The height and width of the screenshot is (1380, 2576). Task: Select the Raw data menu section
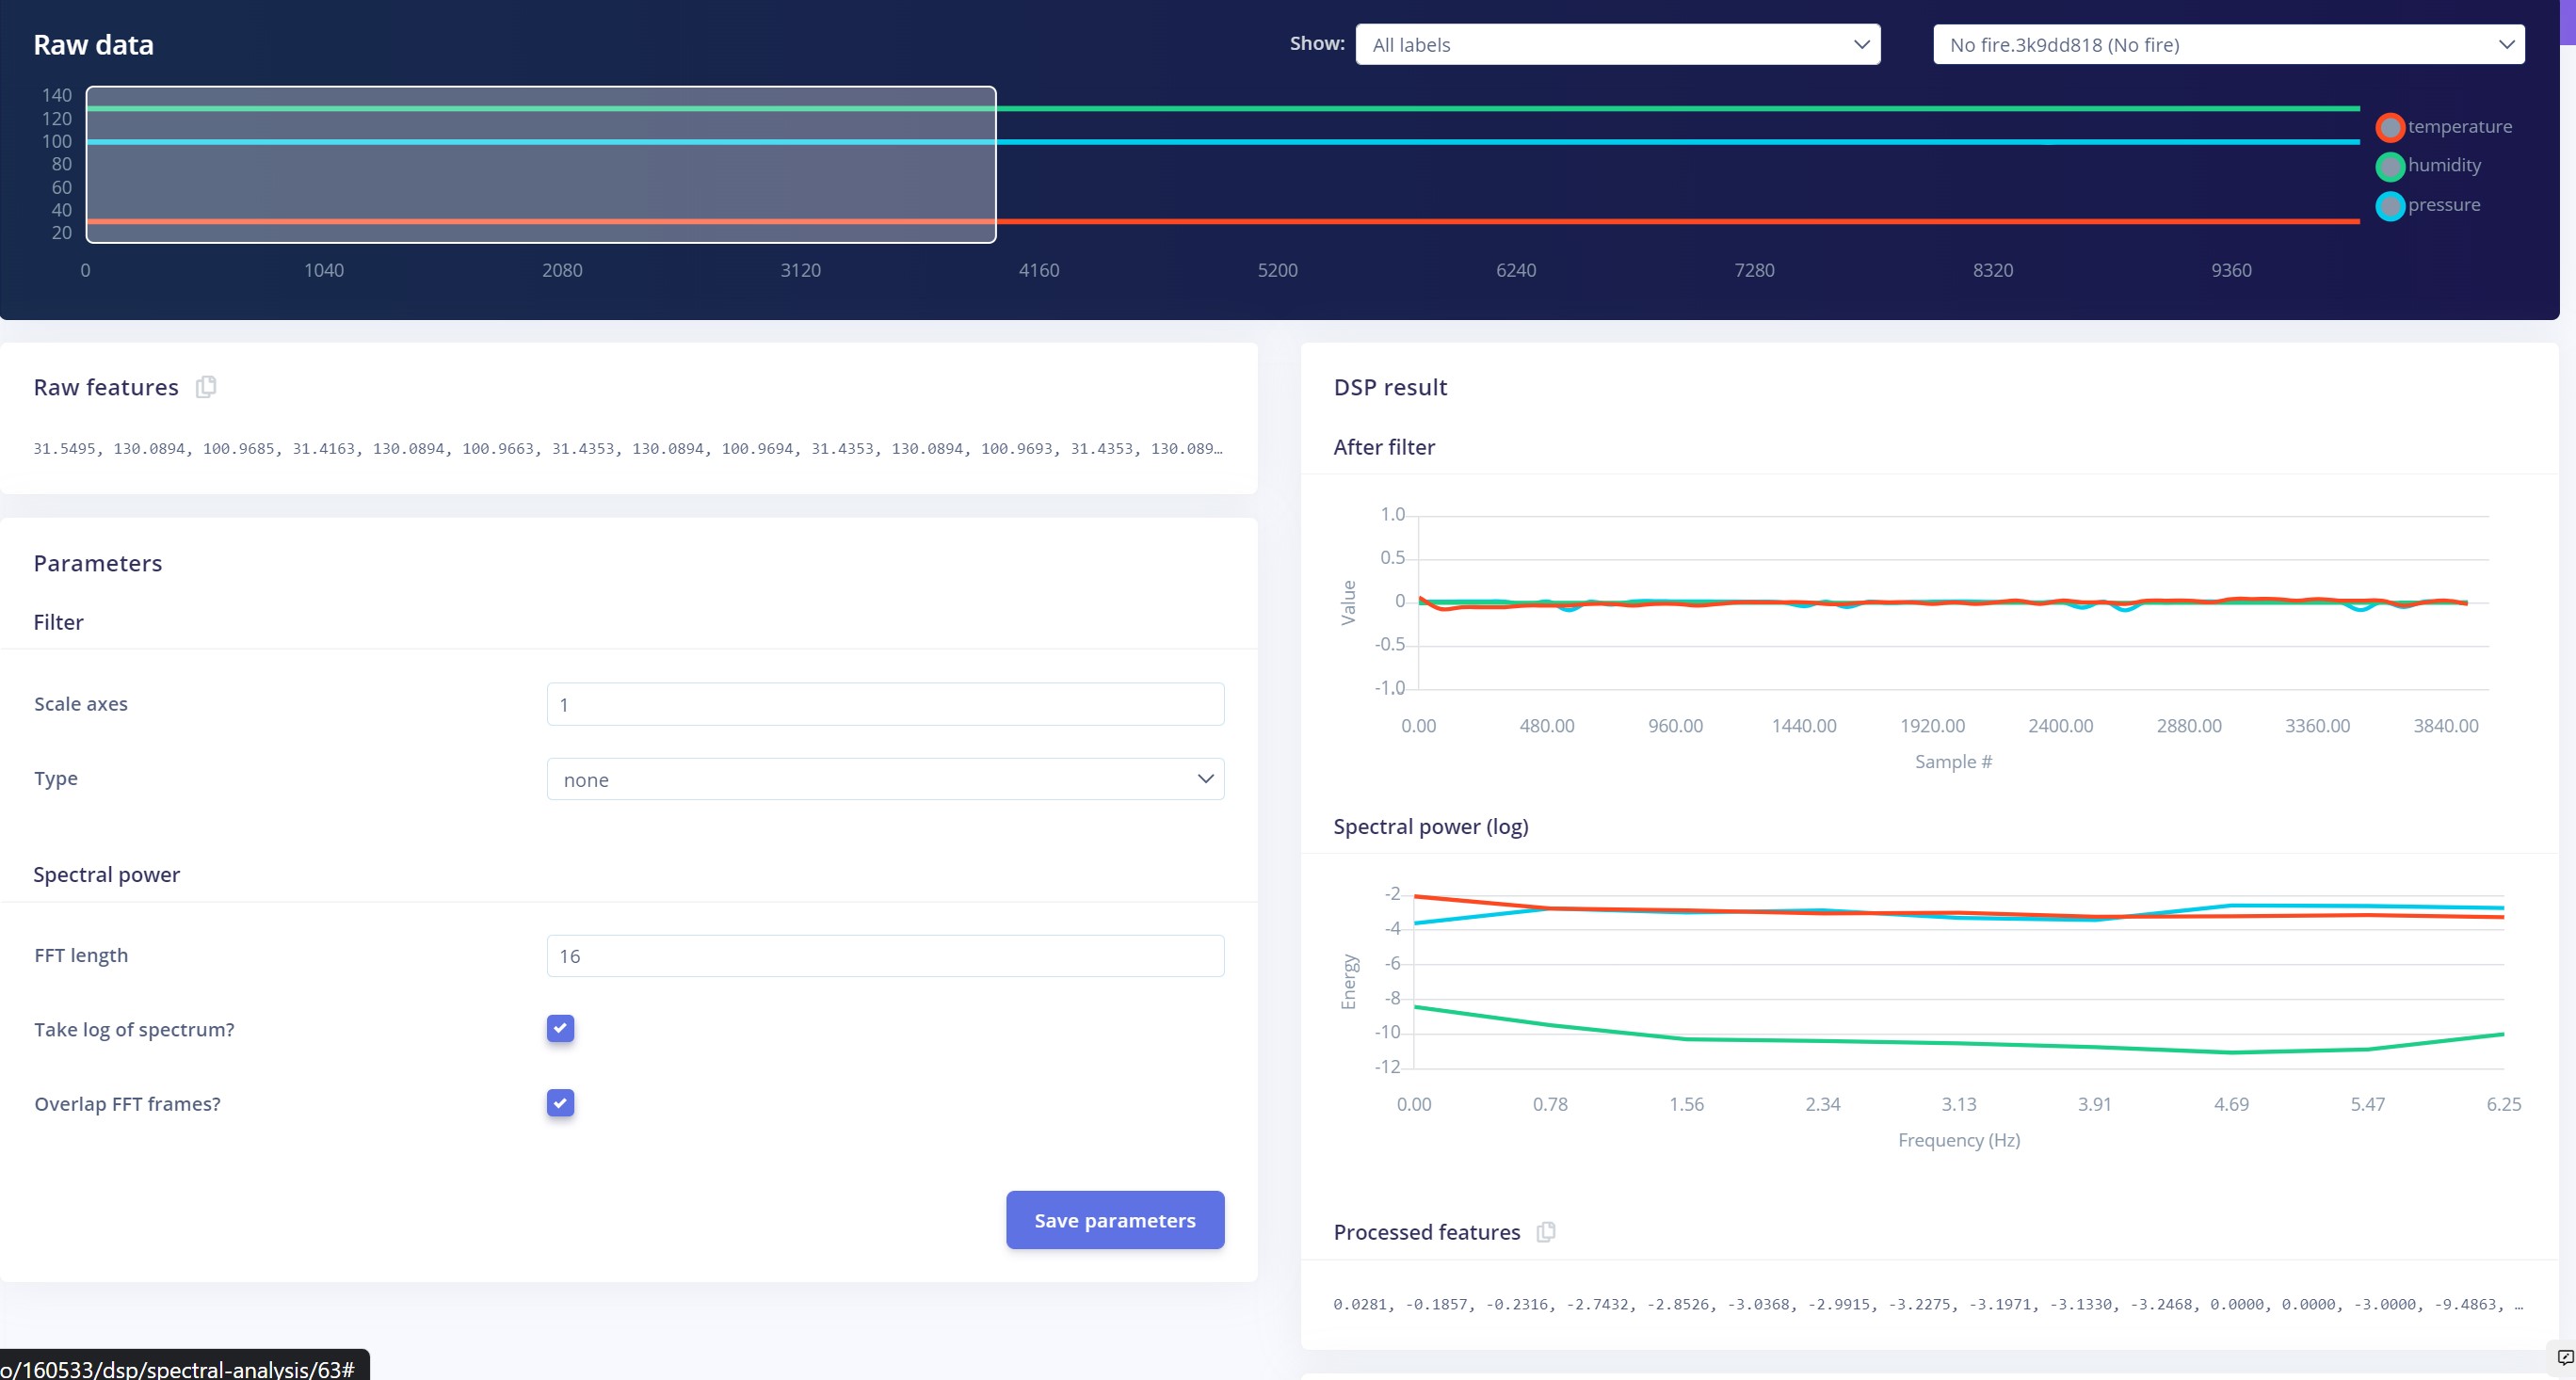coord(92,42)
